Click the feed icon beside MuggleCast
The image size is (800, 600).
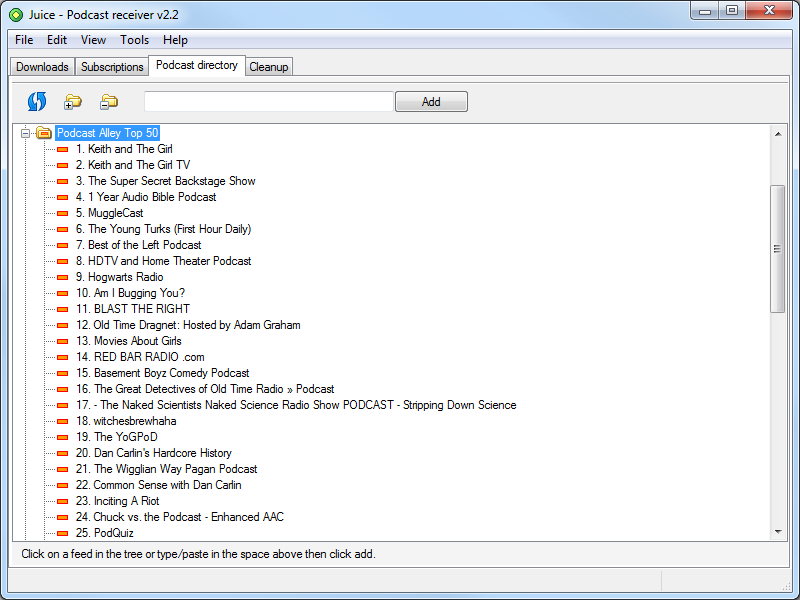pos(62,213)
